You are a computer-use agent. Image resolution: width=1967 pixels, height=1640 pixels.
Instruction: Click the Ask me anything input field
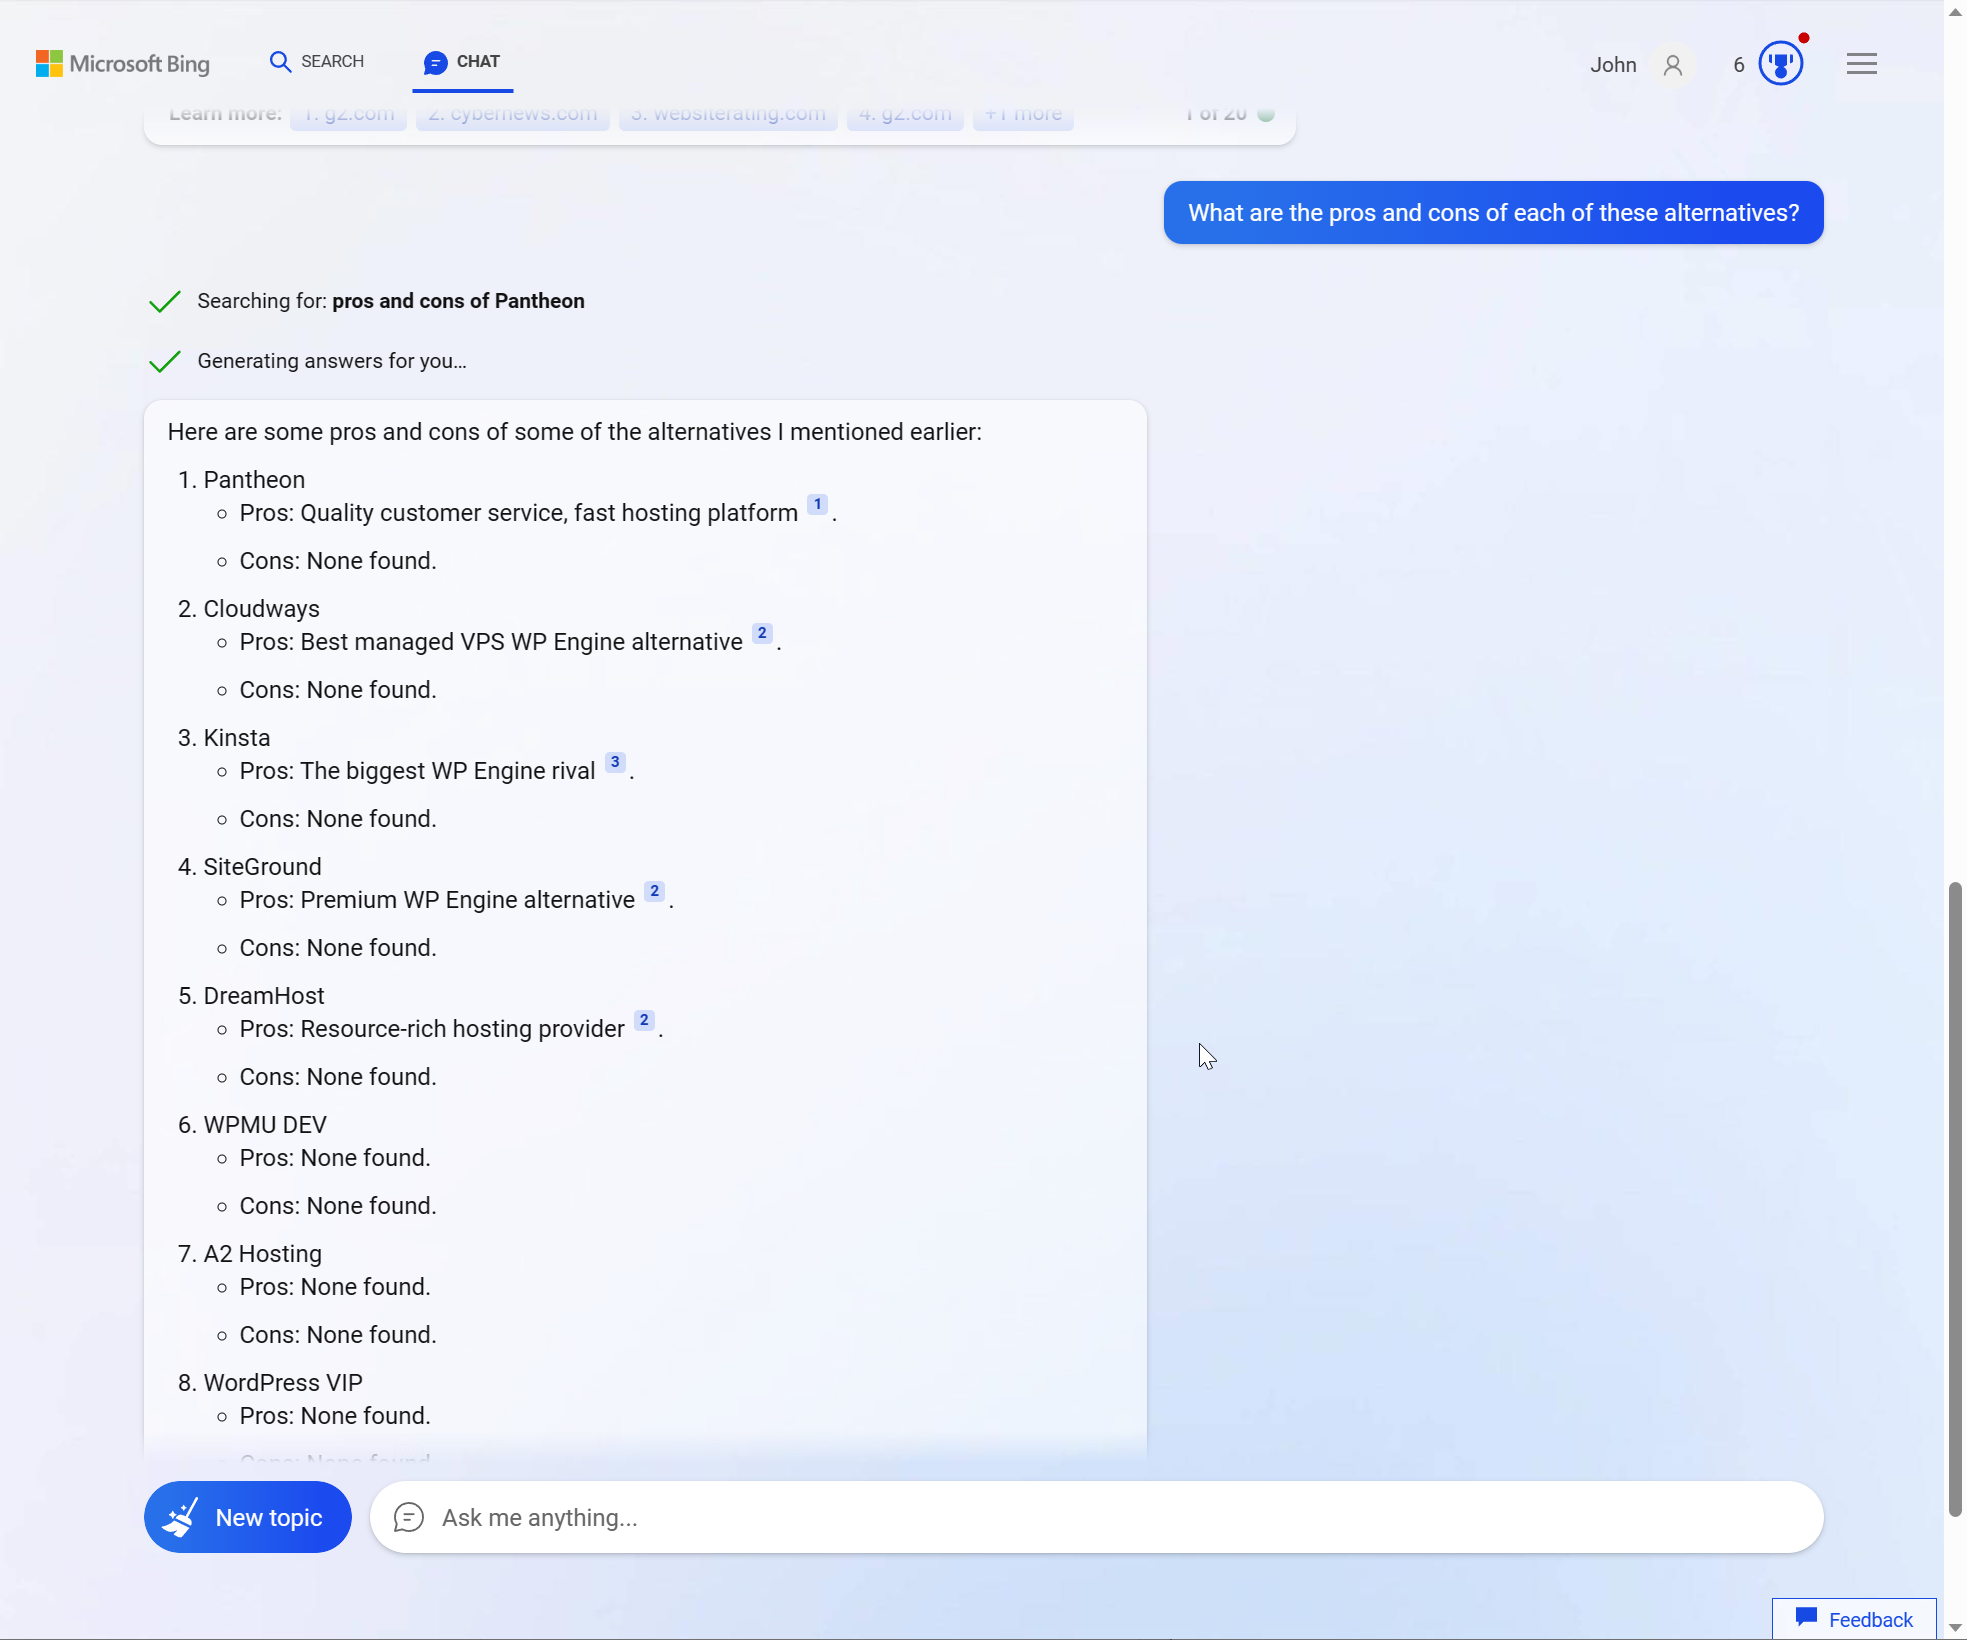pos(1096,1517)
